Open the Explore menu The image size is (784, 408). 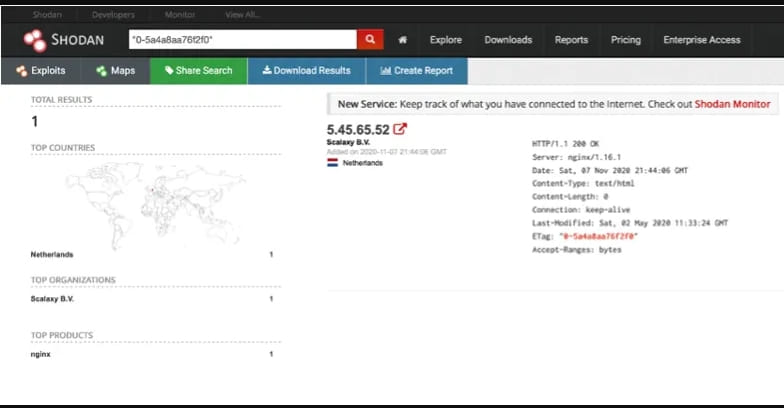(446, 40)
